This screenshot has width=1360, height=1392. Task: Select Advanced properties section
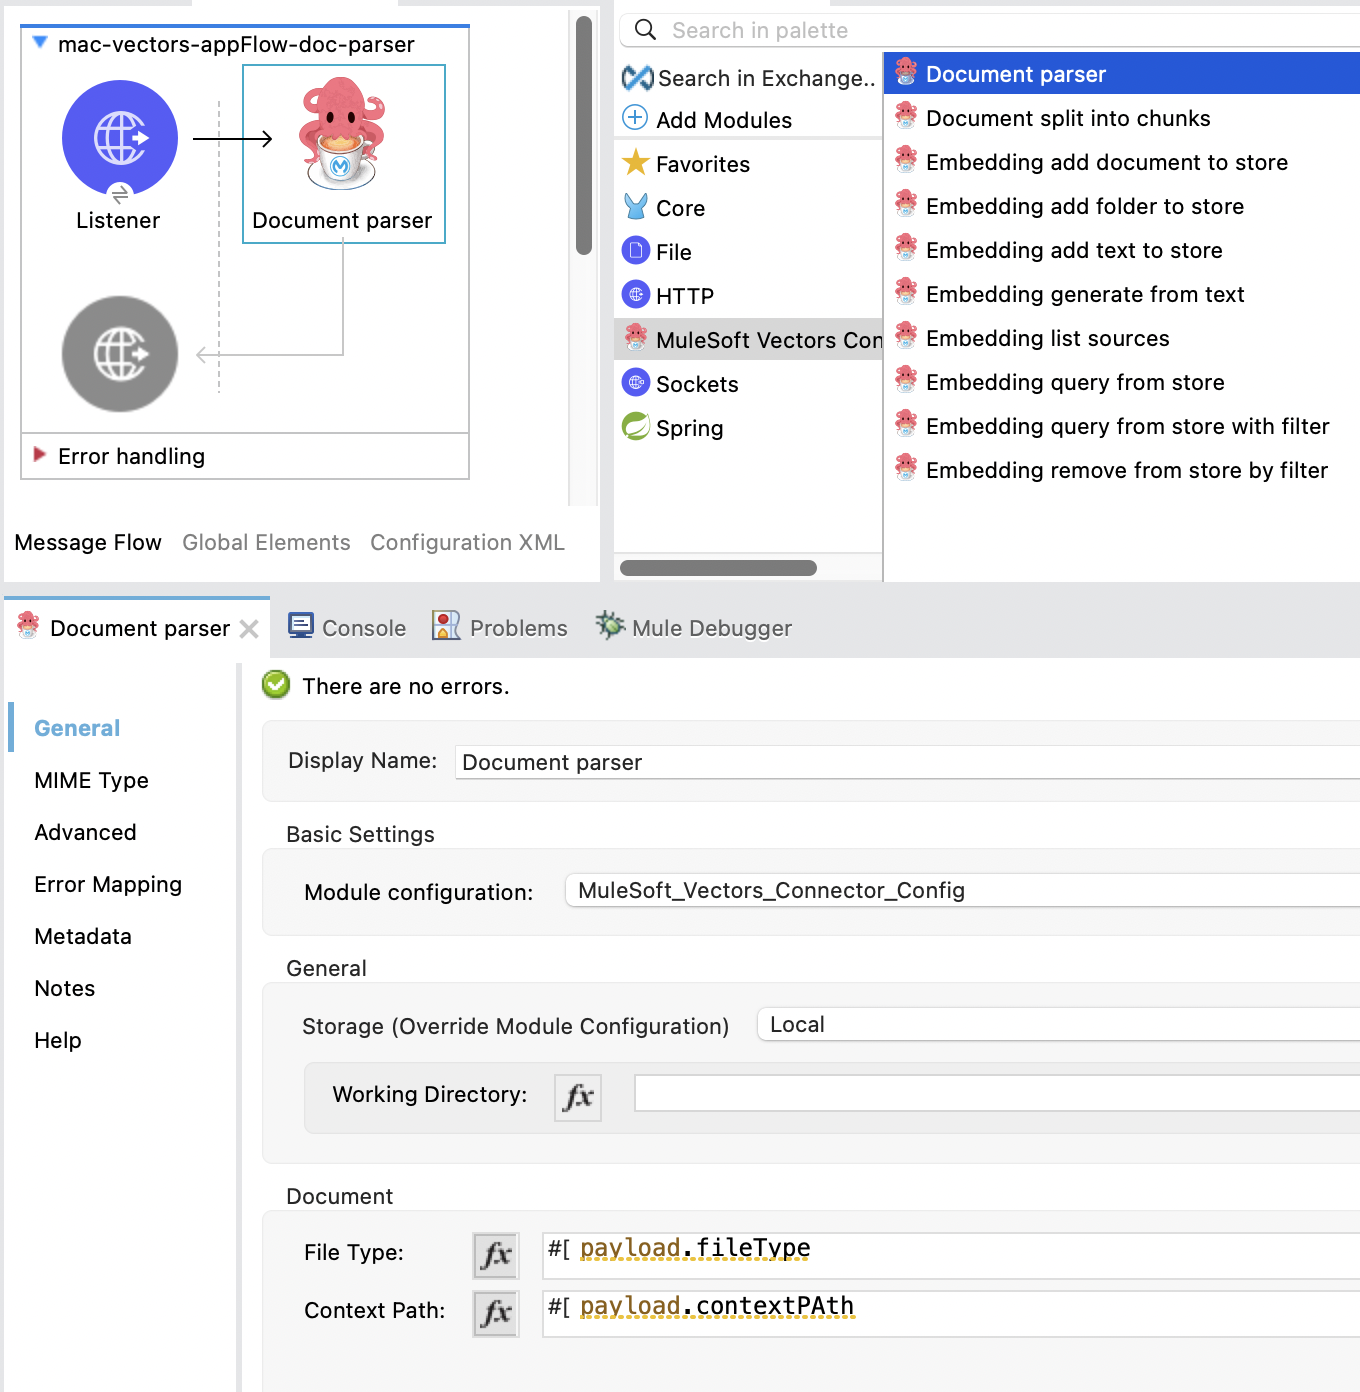85,832
